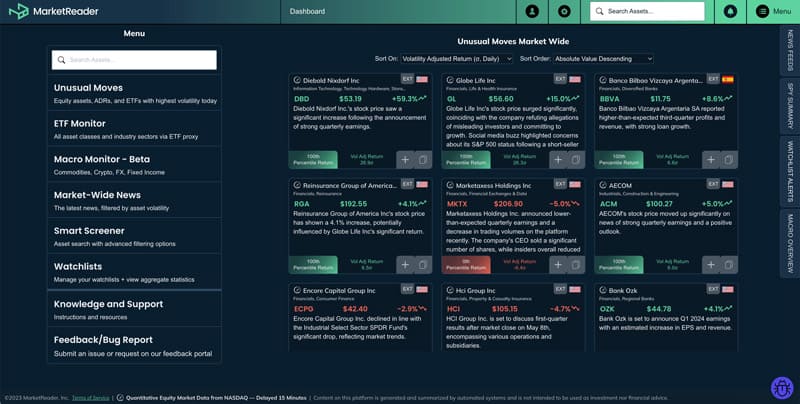Open Knowledge and Support
Viewport: 800px width, 404px height.
134,309
